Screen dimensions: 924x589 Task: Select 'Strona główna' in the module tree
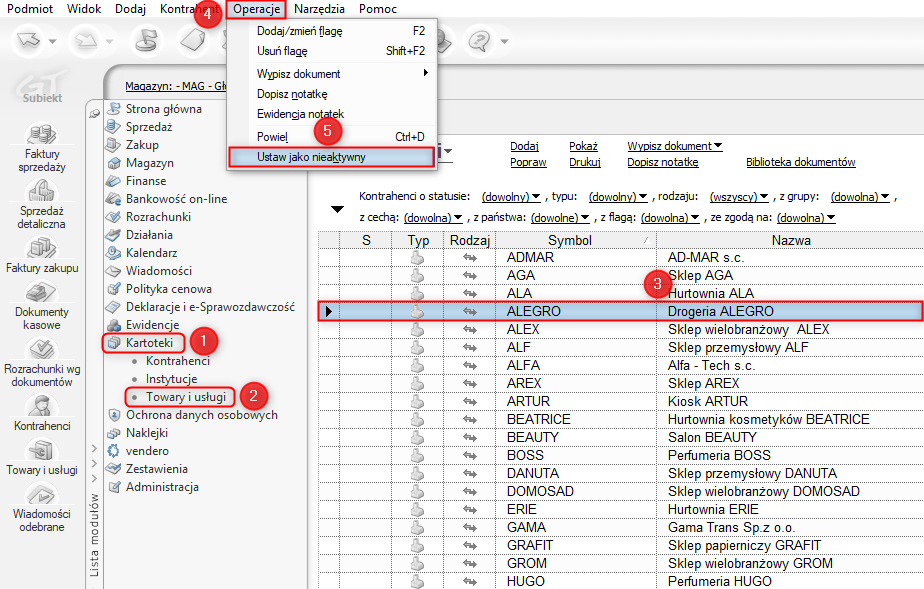click(164, 109)
